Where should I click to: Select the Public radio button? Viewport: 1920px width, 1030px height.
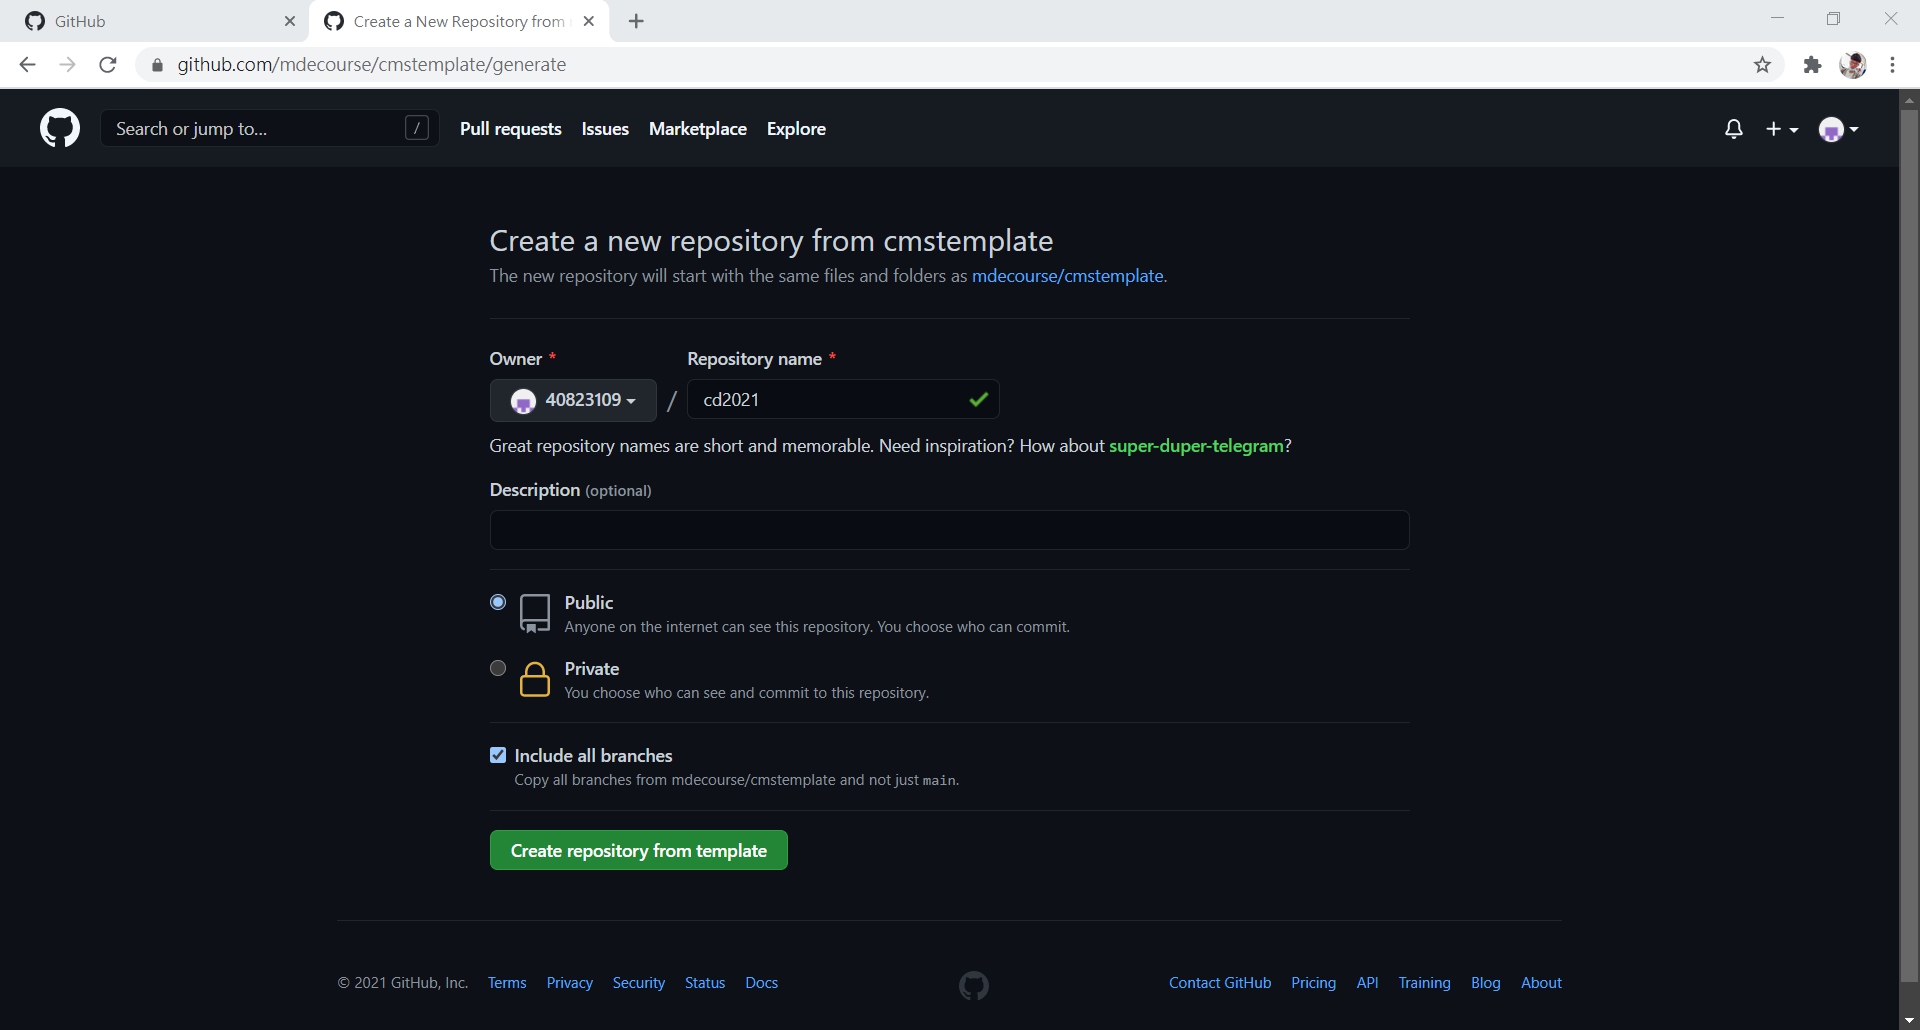tap(498, 602)
